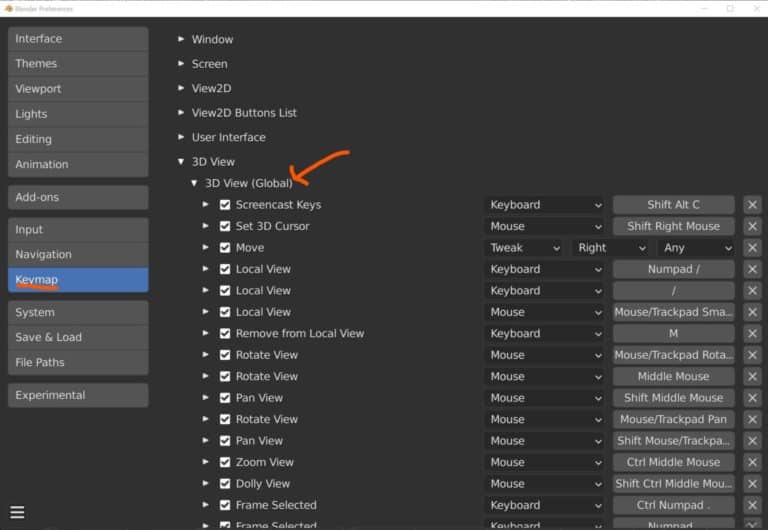
Task: Change the Shift Right Mouse shortcut
Action: pos(673,226)
